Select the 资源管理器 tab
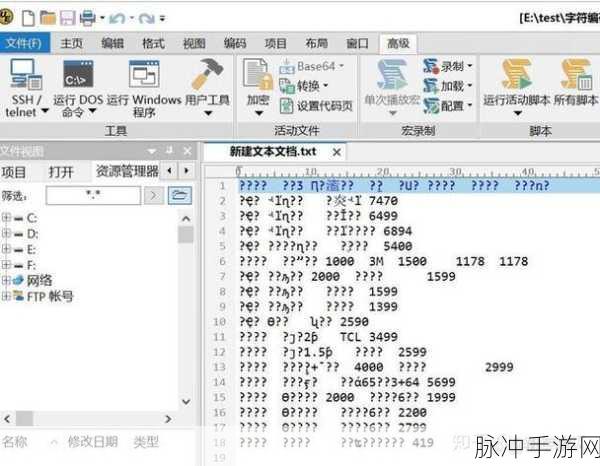The height and width of the screenshot is (466, 600). point(127,171)
